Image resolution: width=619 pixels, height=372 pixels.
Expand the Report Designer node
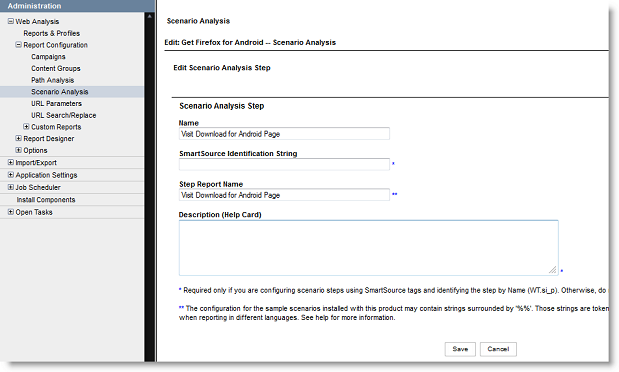point(18,138)
